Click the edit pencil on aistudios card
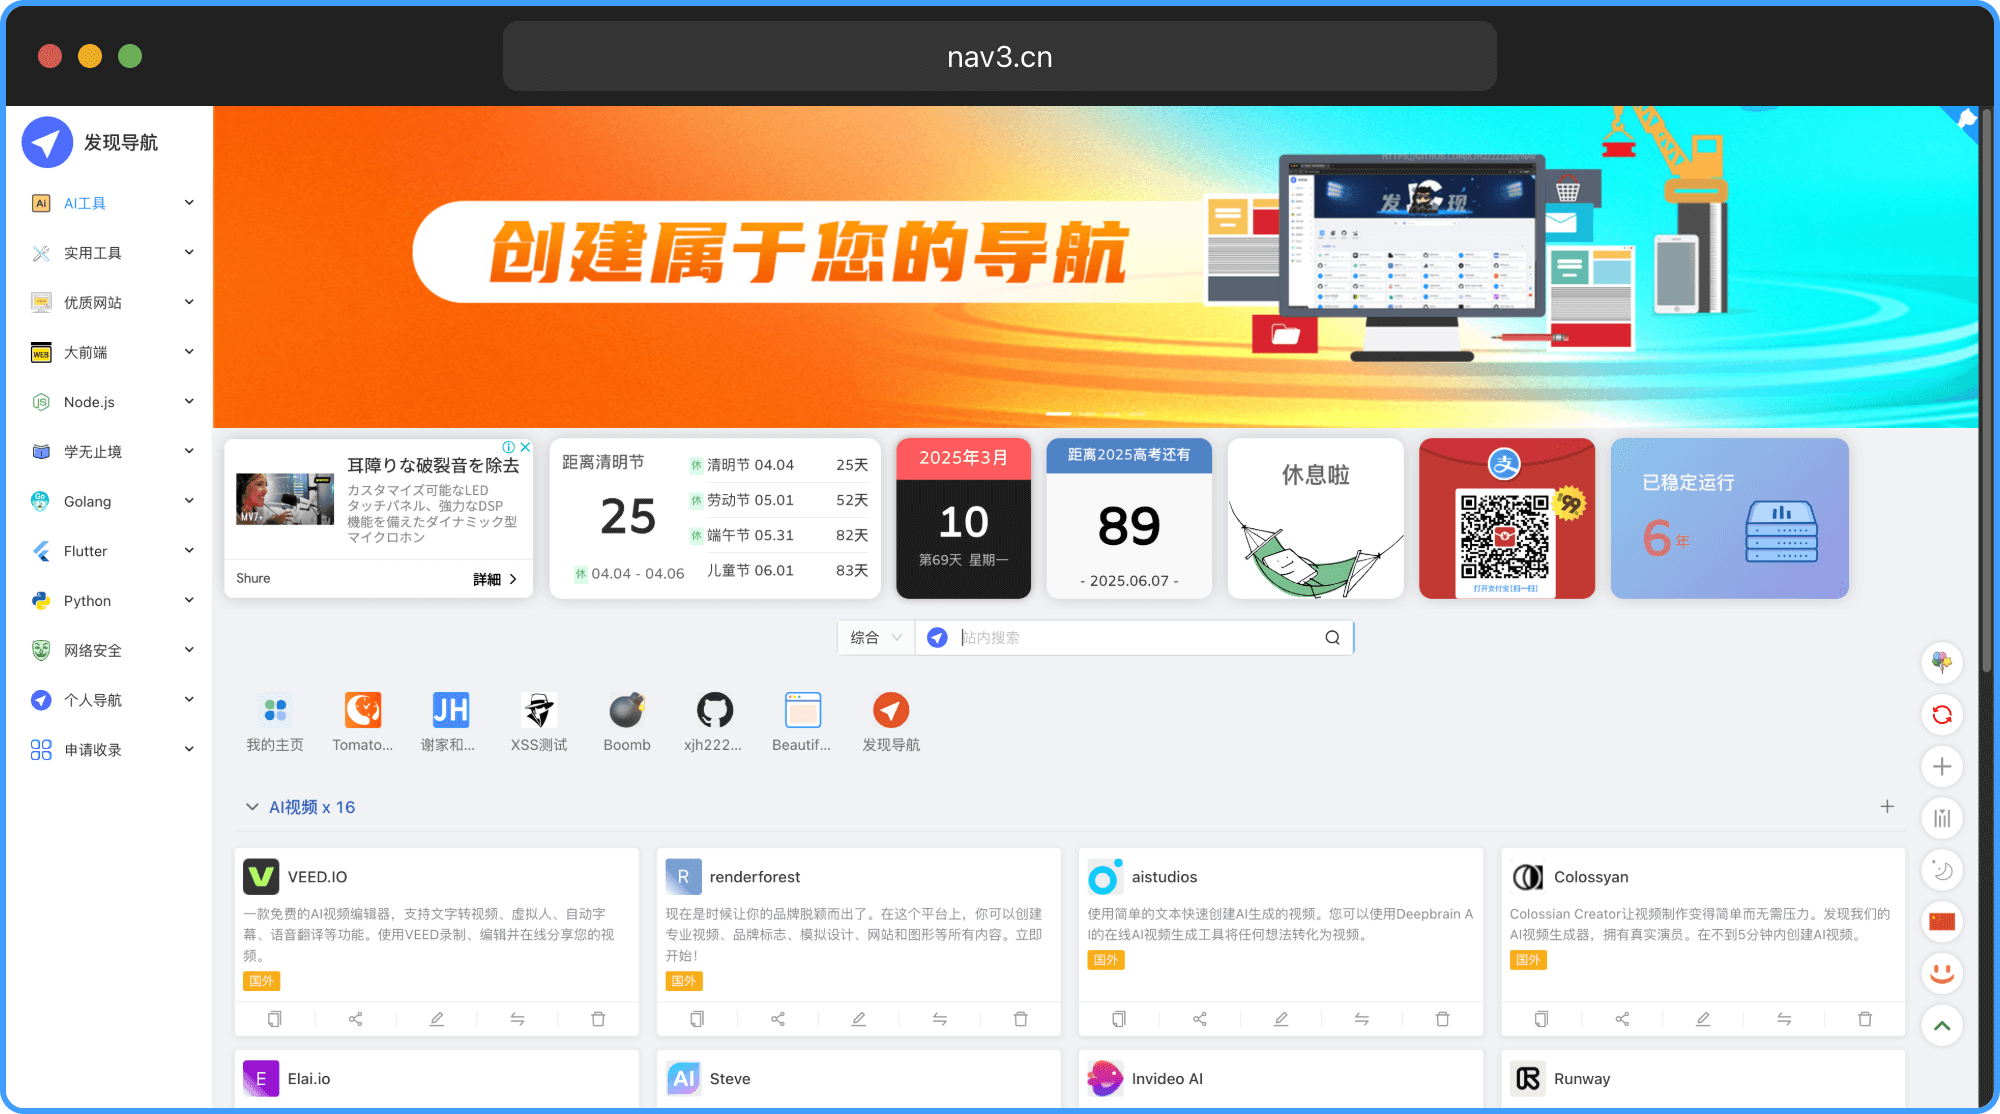Image resolution: width=2000 pixels, height=1114 pixels. [x=1281, y=1019]
